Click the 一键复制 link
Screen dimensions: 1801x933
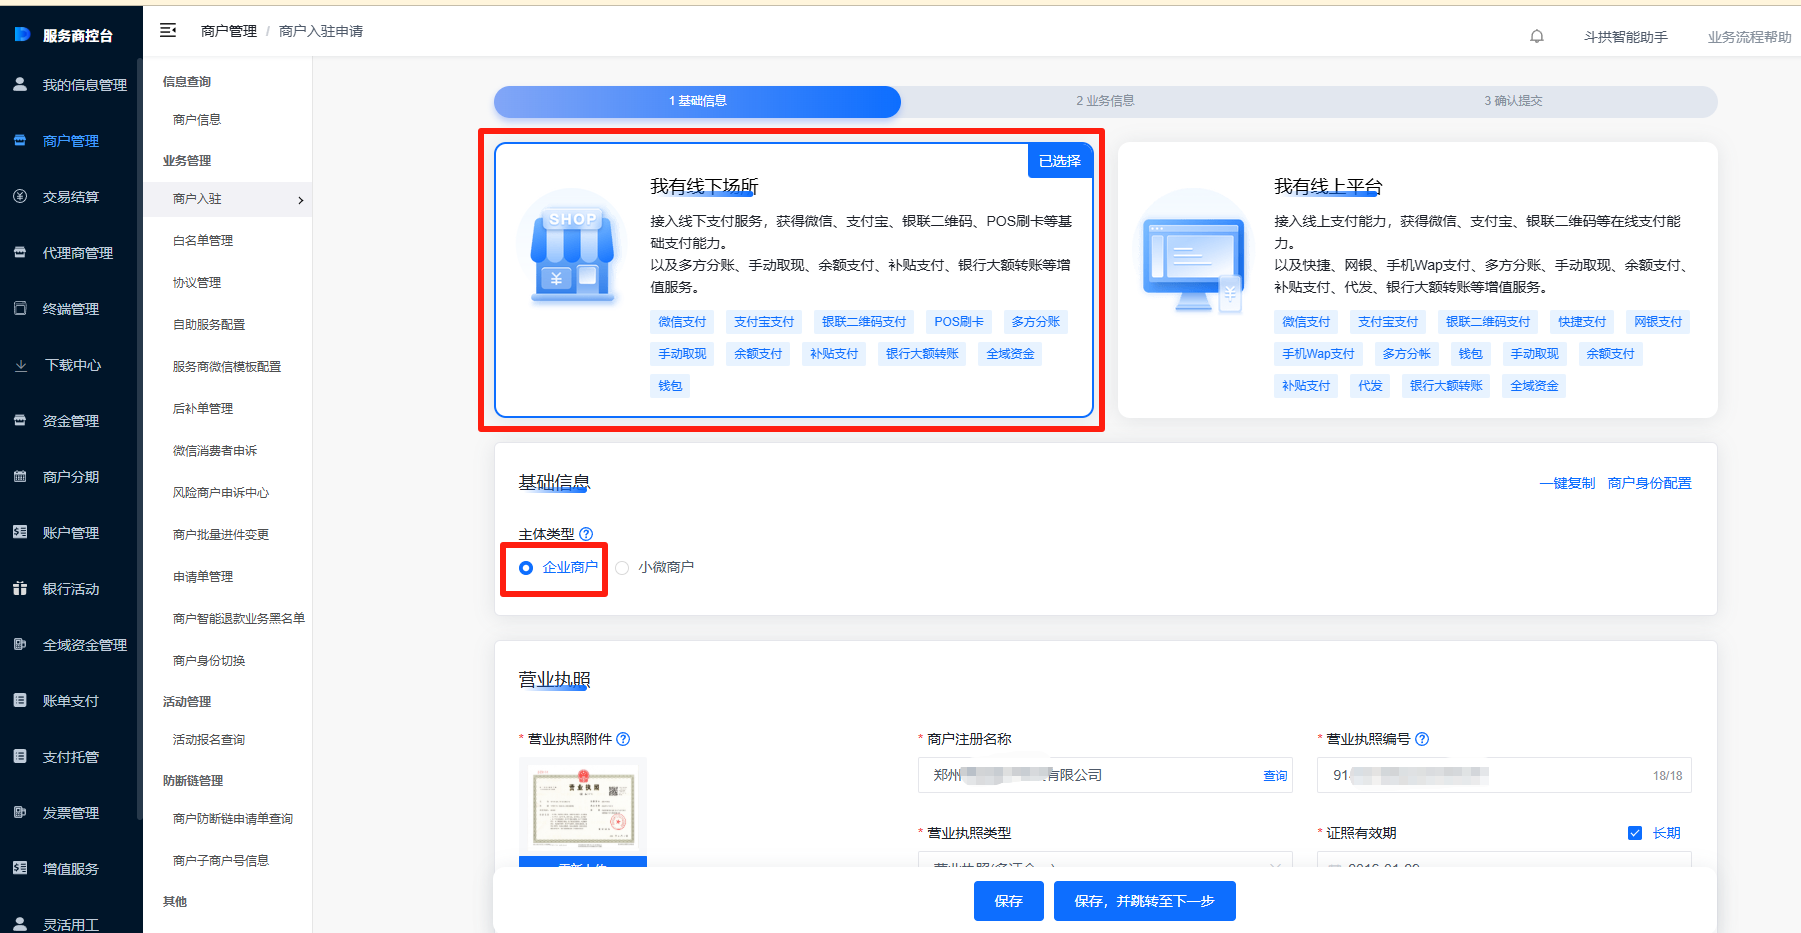click(x=1567, y=483)
